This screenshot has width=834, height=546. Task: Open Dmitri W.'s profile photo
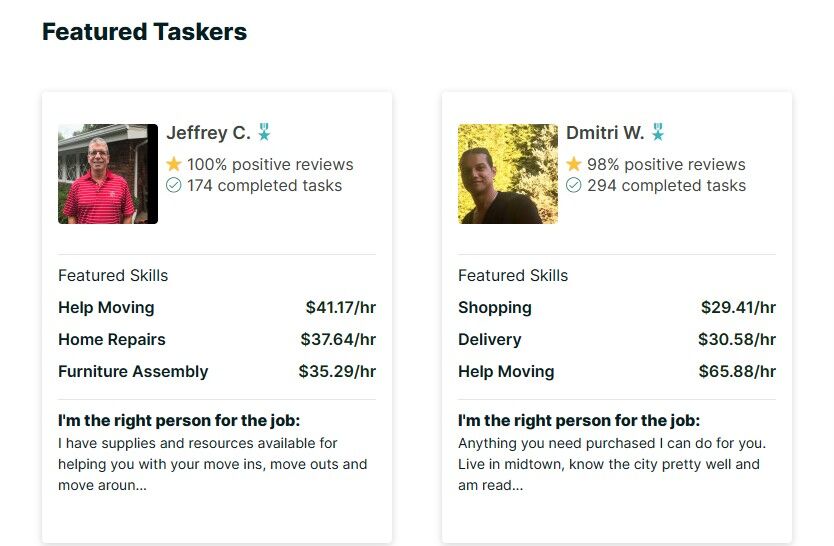[508, 174]
